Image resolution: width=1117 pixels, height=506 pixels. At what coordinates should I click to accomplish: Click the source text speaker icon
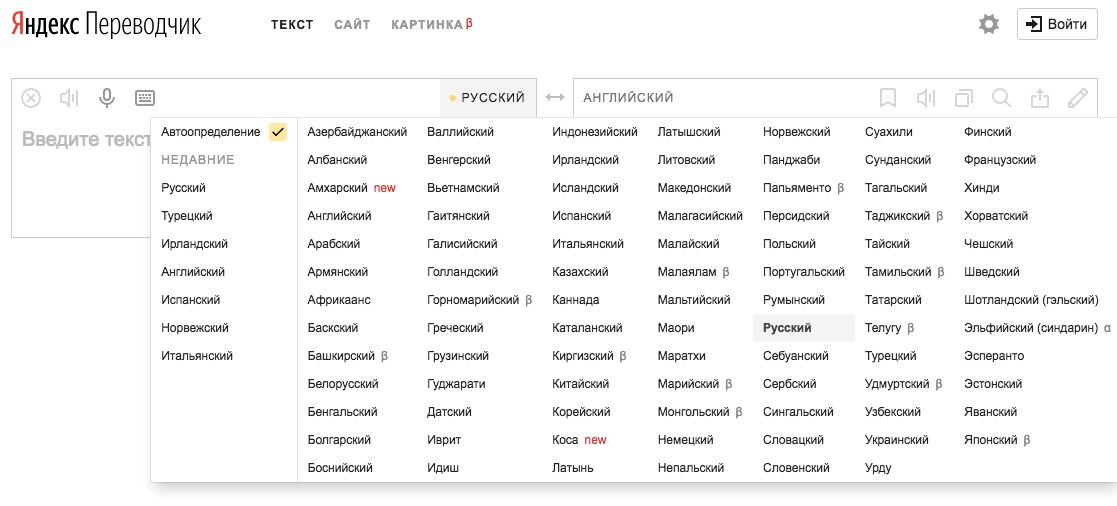pos(68,98)
